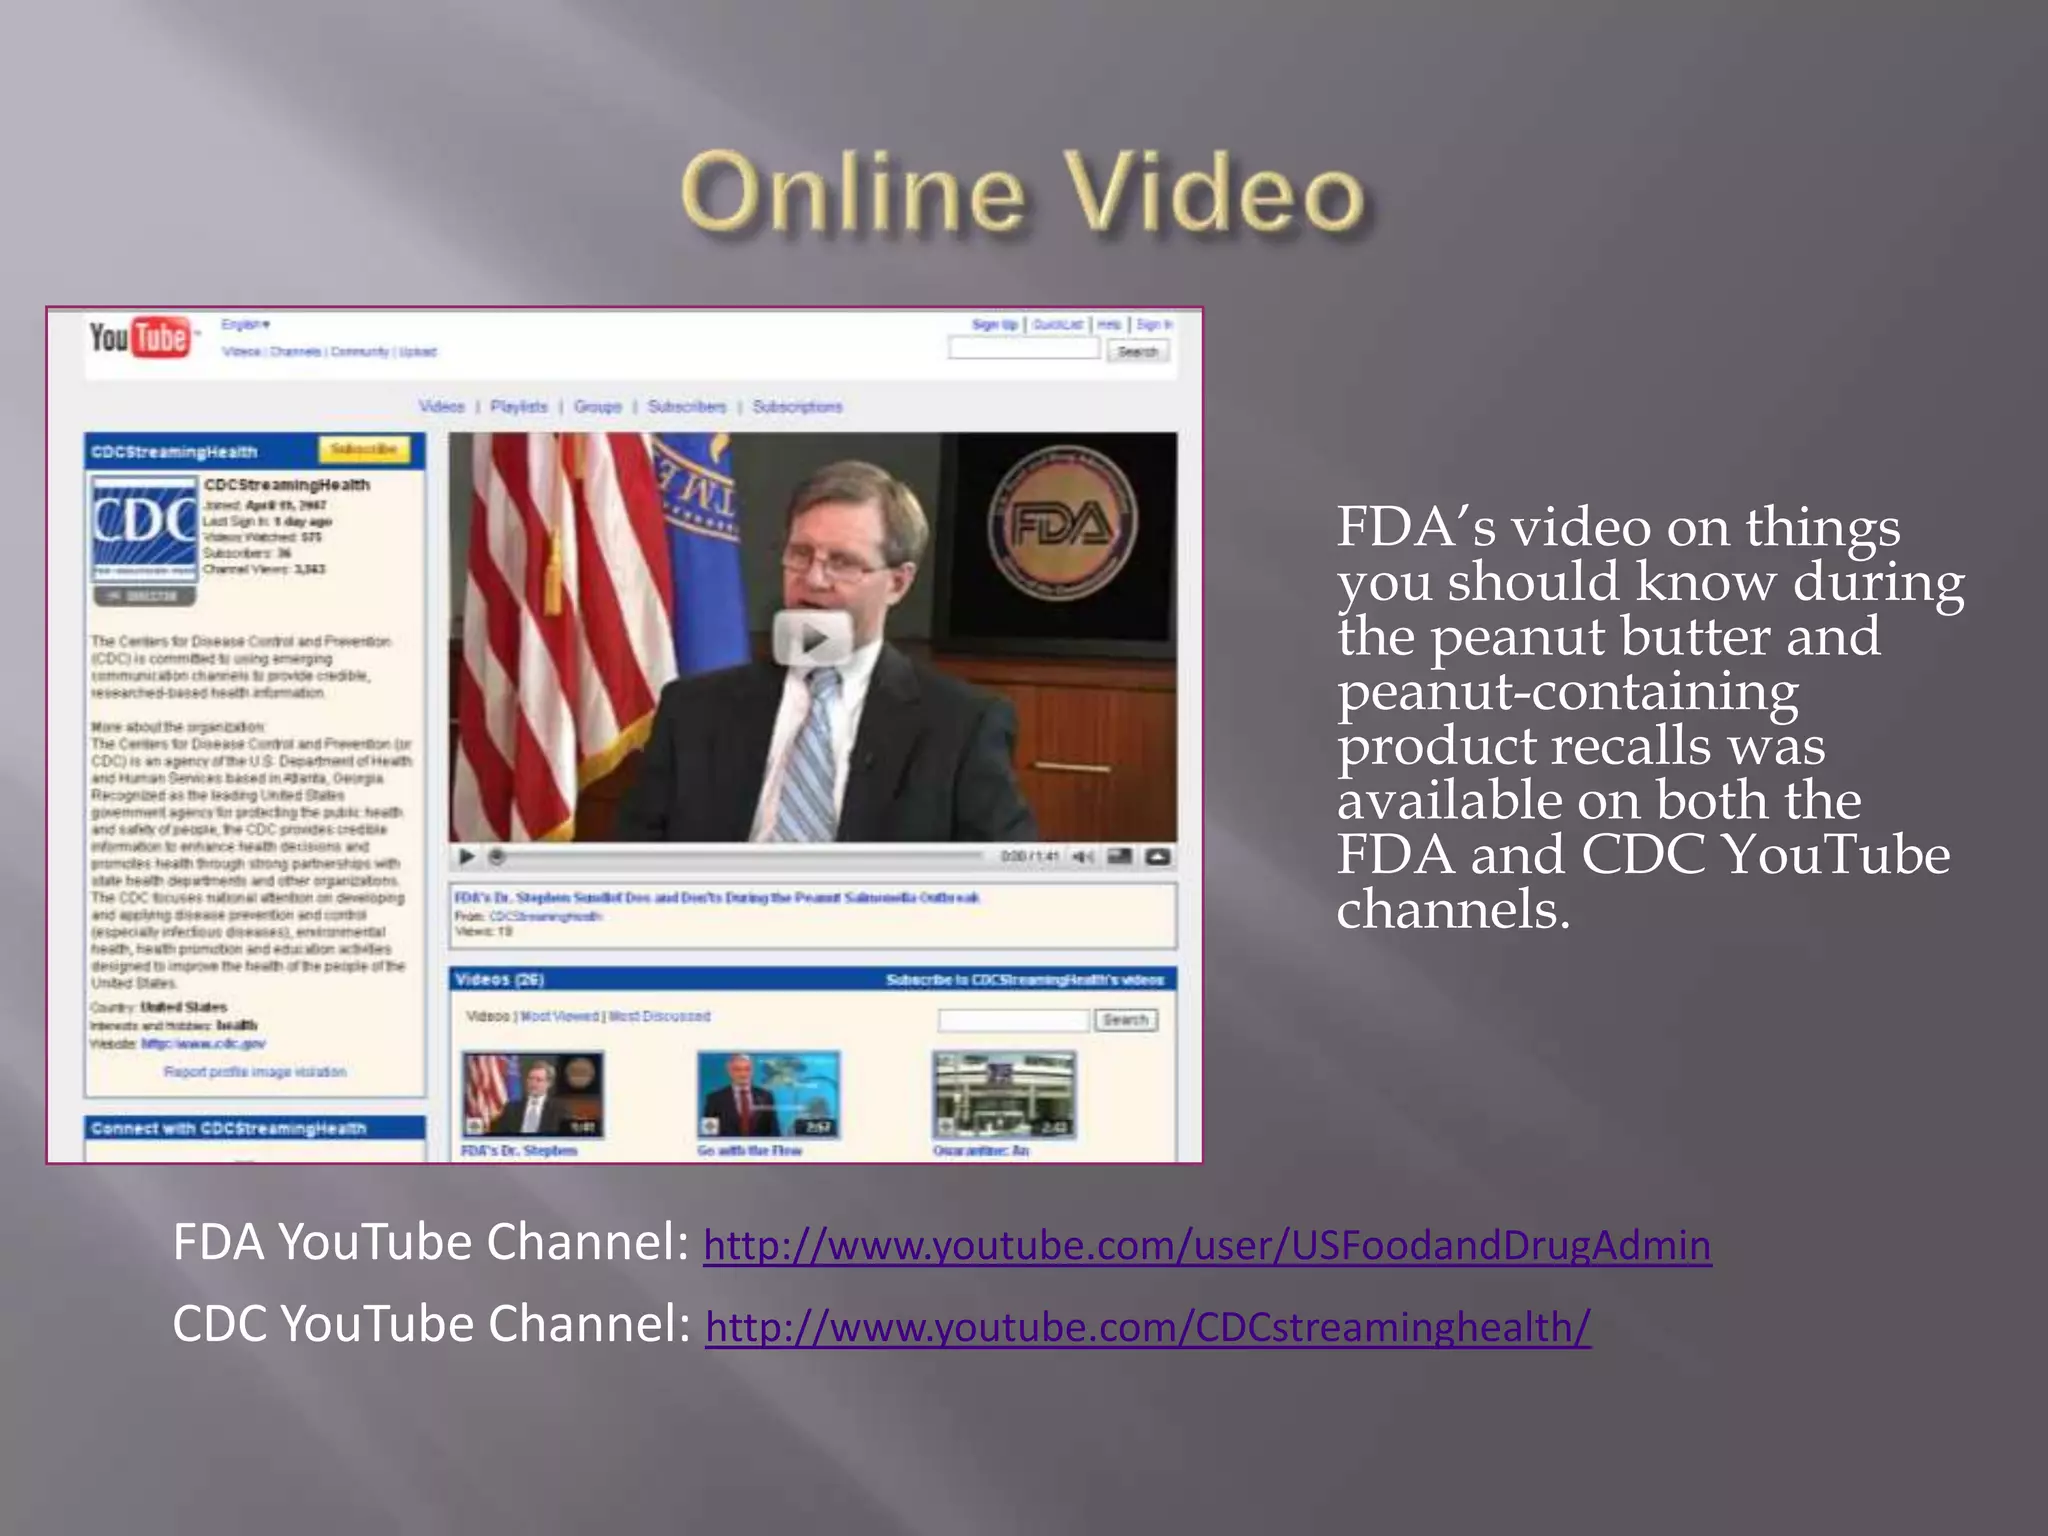Open the QuickList link
Screen dimensions: 2048x1536
coord(1058,324)
